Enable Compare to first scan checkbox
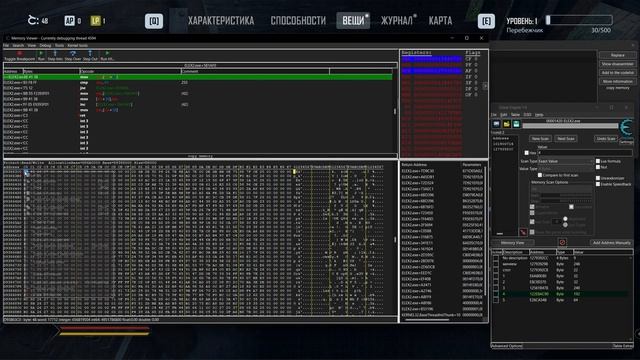This screenshot has width=640, height=360. (x=540, y=175)
